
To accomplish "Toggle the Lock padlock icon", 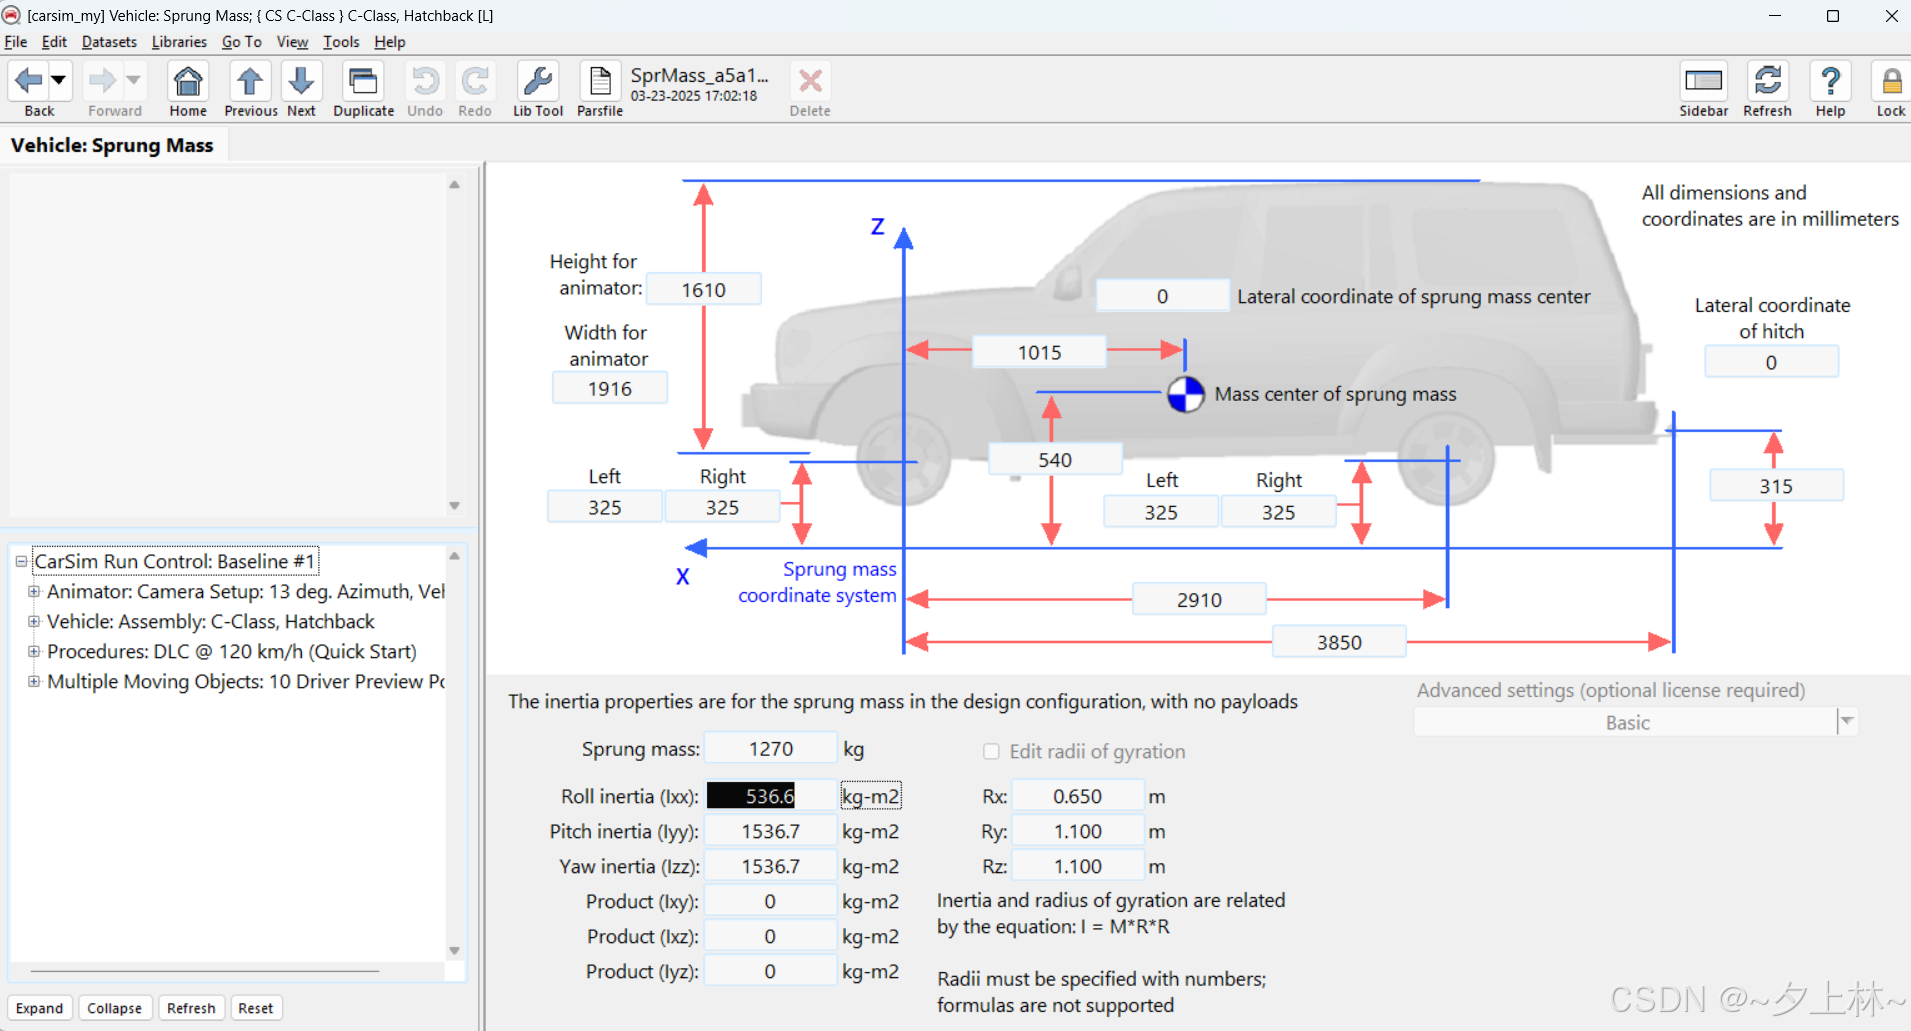I will pyautogui.click(x=1890, y=80).
